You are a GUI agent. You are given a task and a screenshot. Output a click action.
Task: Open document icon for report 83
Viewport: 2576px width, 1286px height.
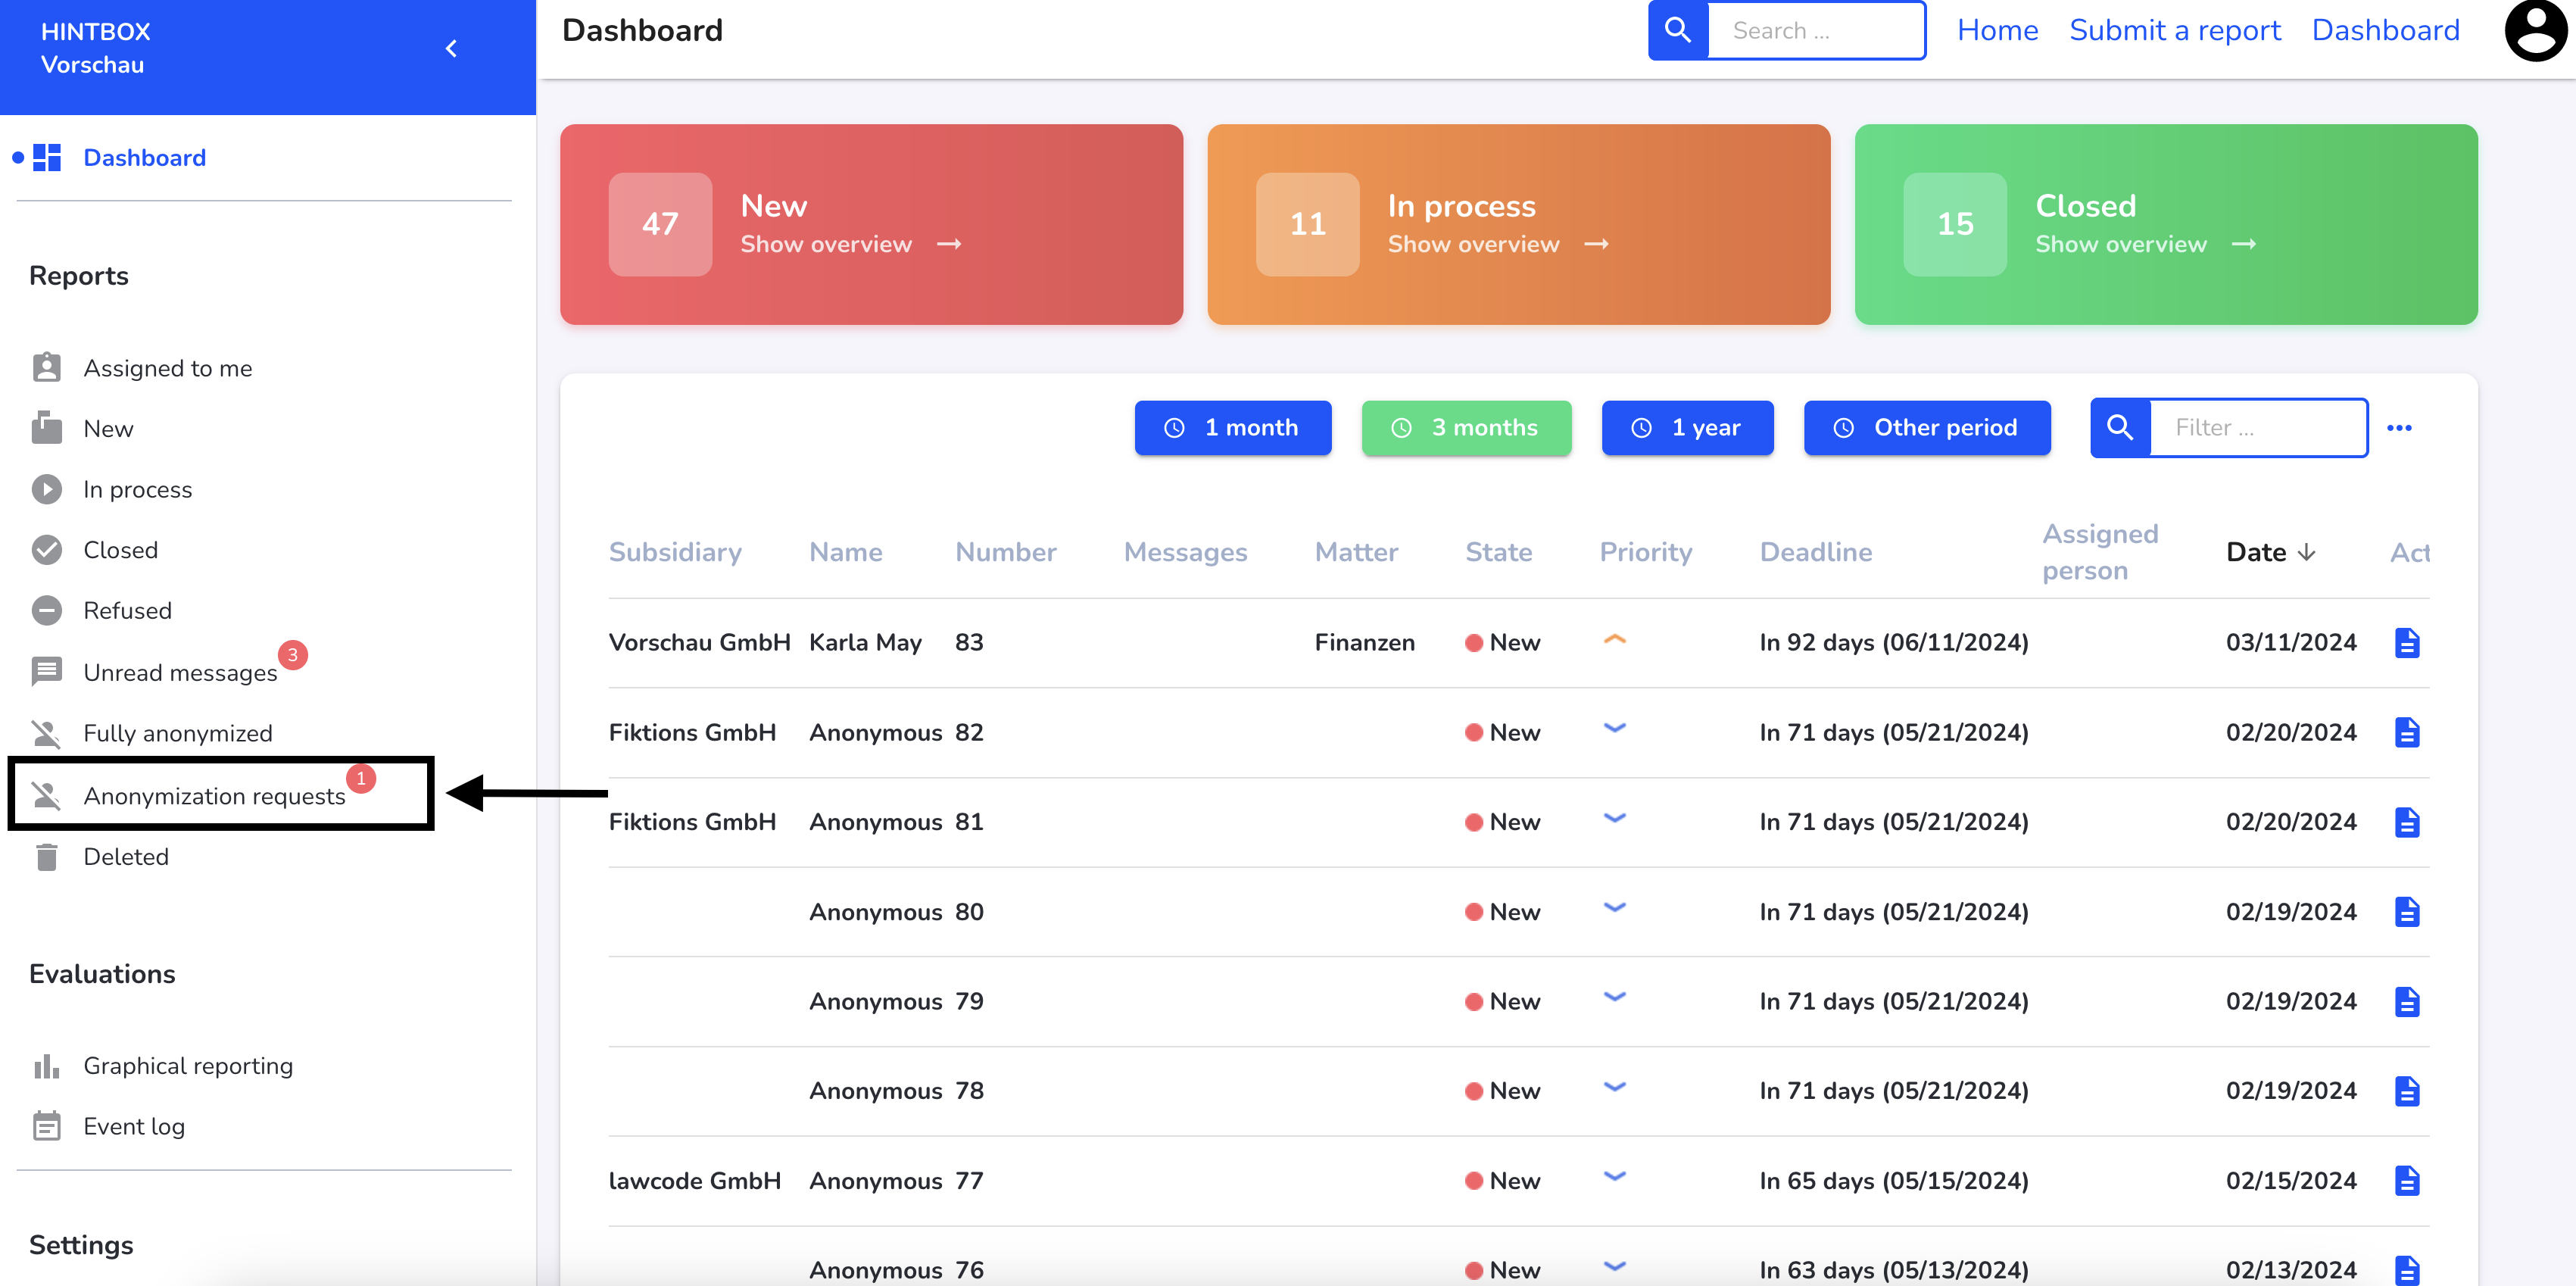click(2407, 642)
